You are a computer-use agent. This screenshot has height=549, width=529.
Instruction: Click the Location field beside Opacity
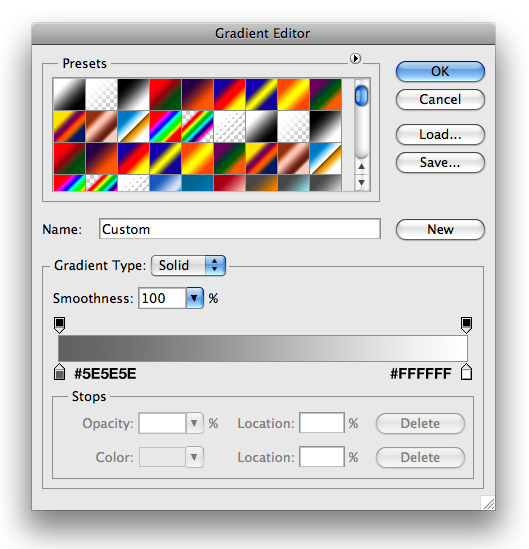322,423
